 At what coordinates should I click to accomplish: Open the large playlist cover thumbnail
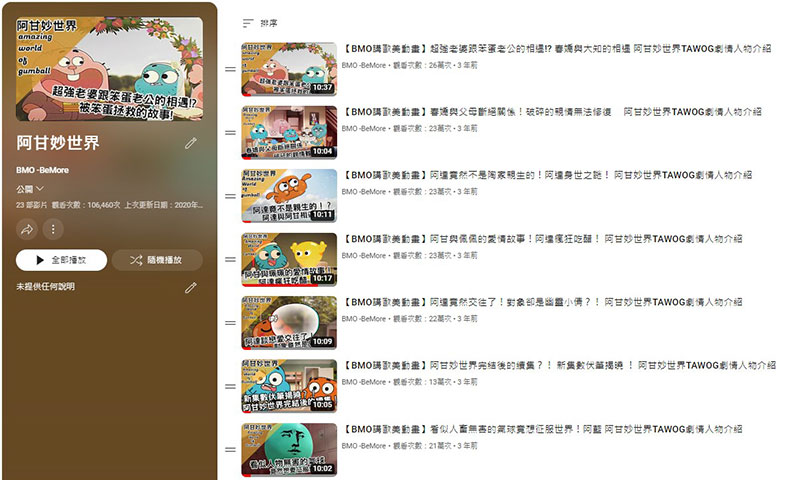(x=109, y=69)
